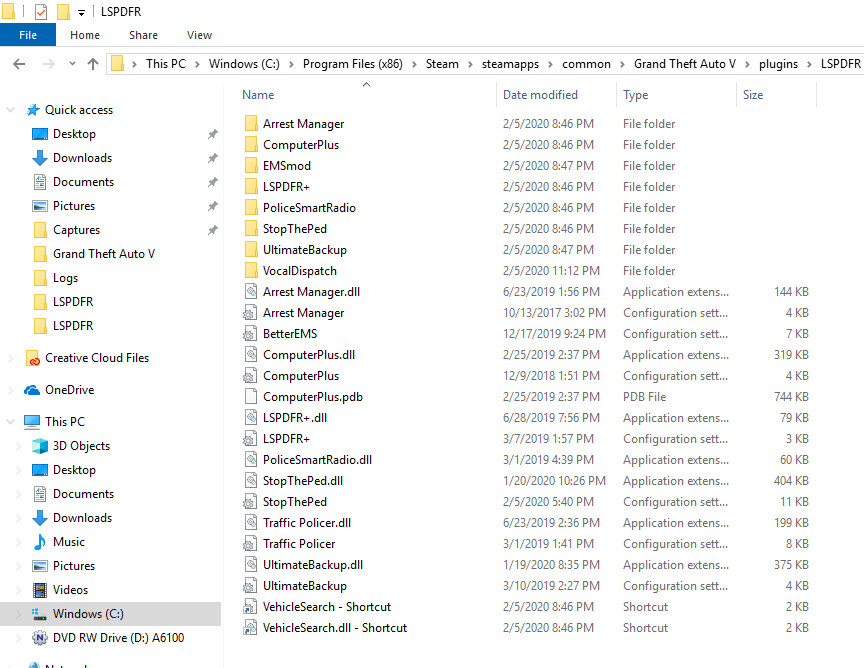Open Logs folder in Quick access
This screenshot has width=864, height=668.
click(x=65, y=278)
